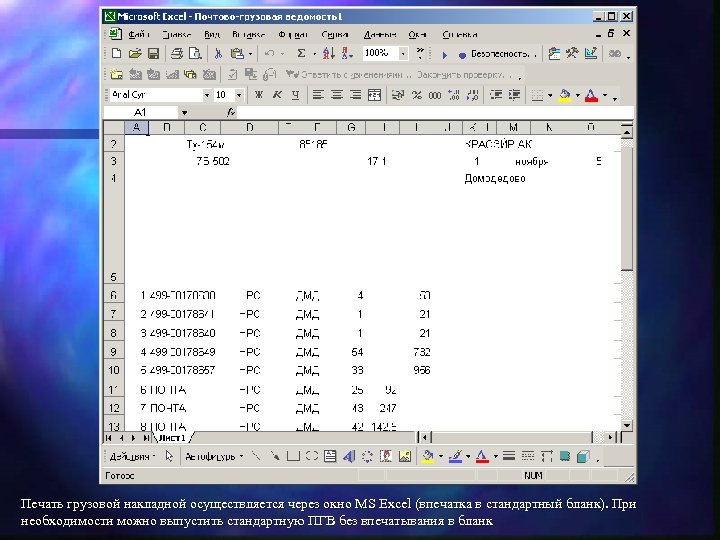This screenshot has height=540, width=720.
Task: Sort descending with the Z-A icon
Action: click(x=347, y=54)
